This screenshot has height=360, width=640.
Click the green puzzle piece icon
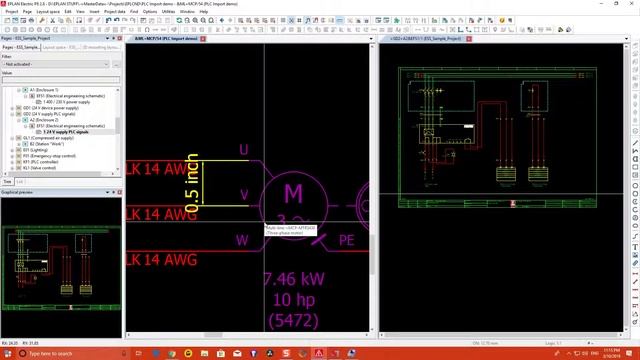[x=397, y=20]
